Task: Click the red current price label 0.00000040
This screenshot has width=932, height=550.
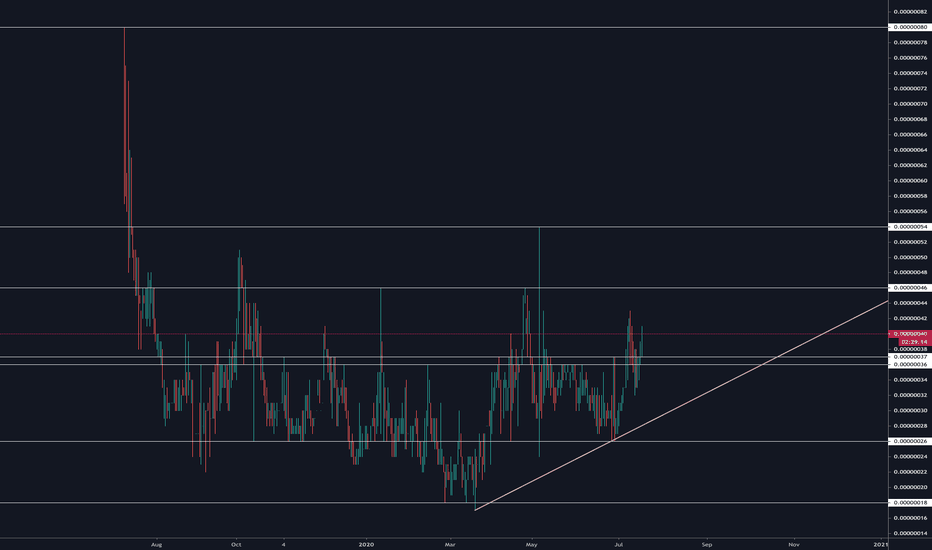Action: click(909, 334)
